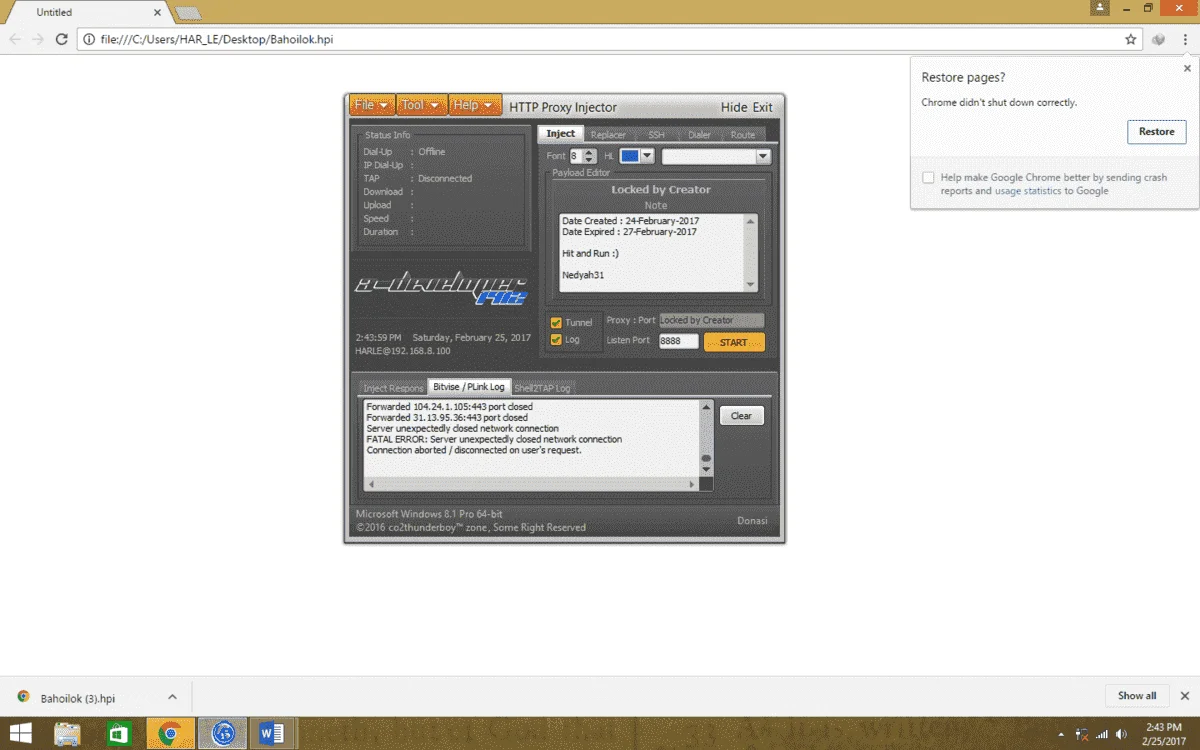
Task: Click Show all downloads button
Action: click(1137, 696)
